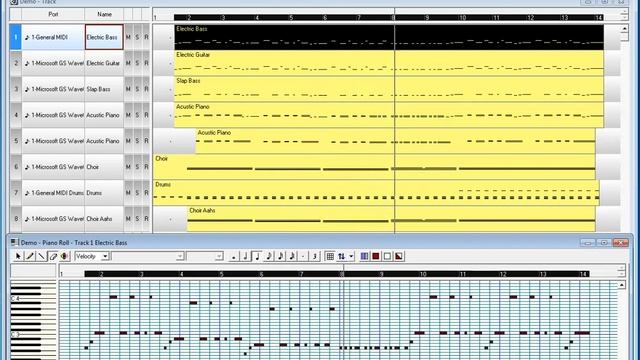Mute track 7 Drums
640x360 pixels.
pos(128,193)
